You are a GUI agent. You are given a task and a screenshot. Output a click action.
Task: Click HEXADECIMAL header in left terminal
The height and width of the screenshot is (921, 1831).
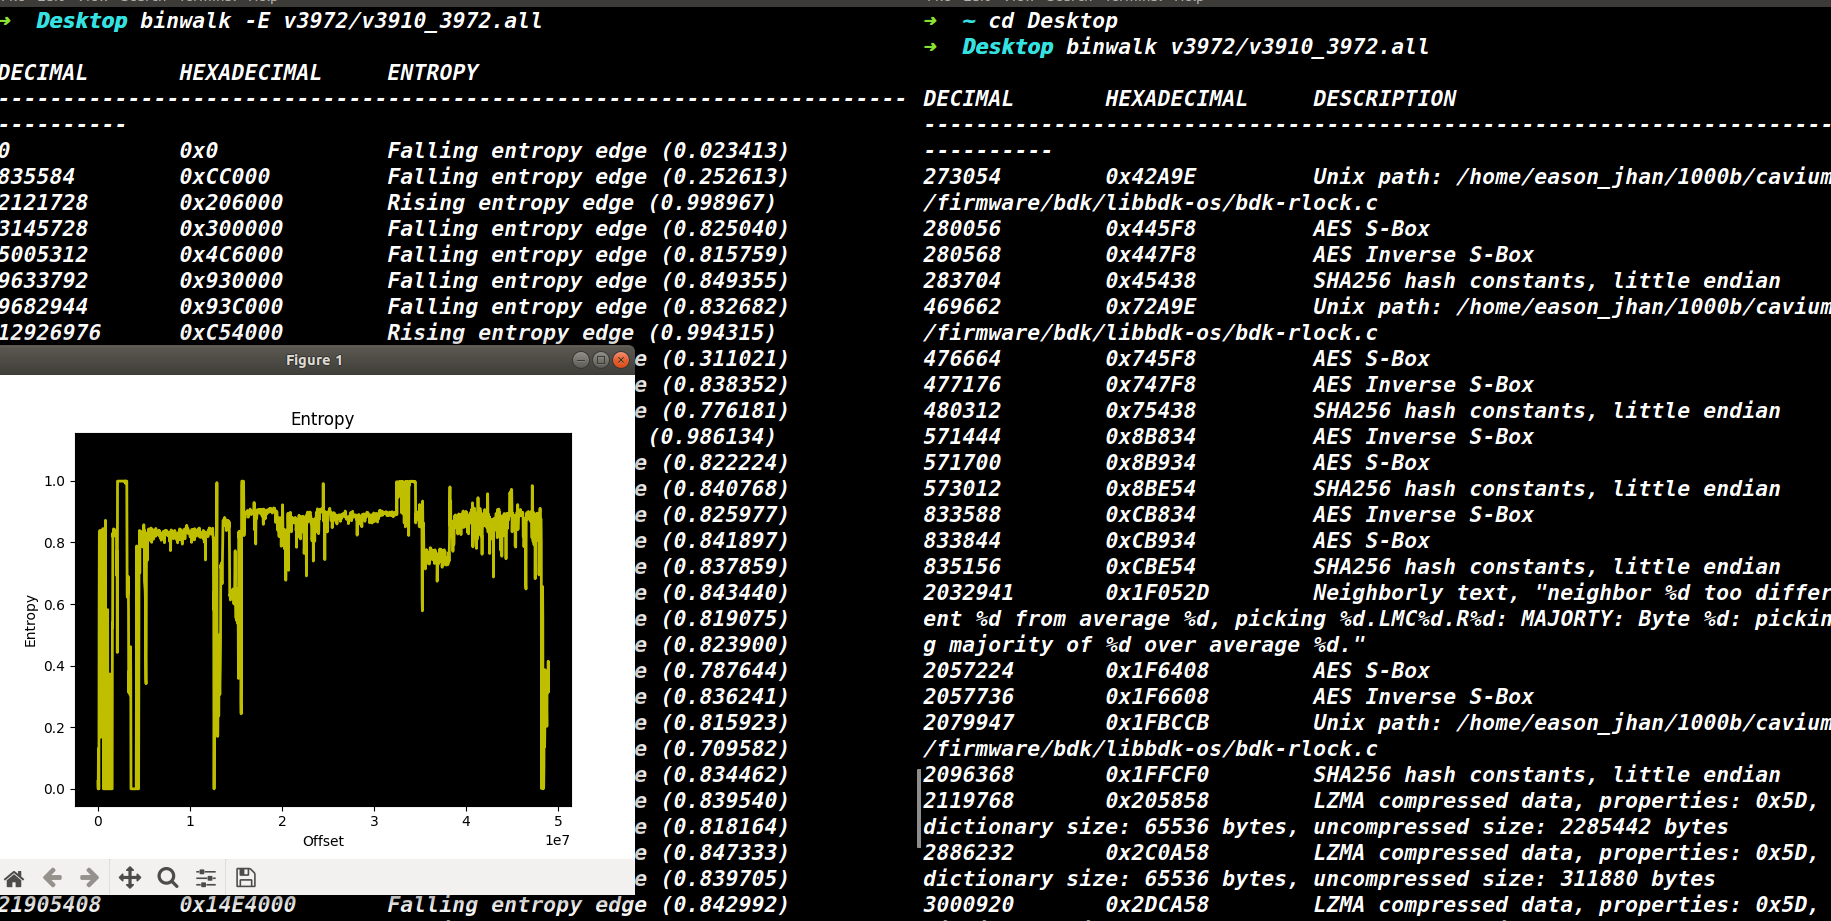[x=250, y=73]
